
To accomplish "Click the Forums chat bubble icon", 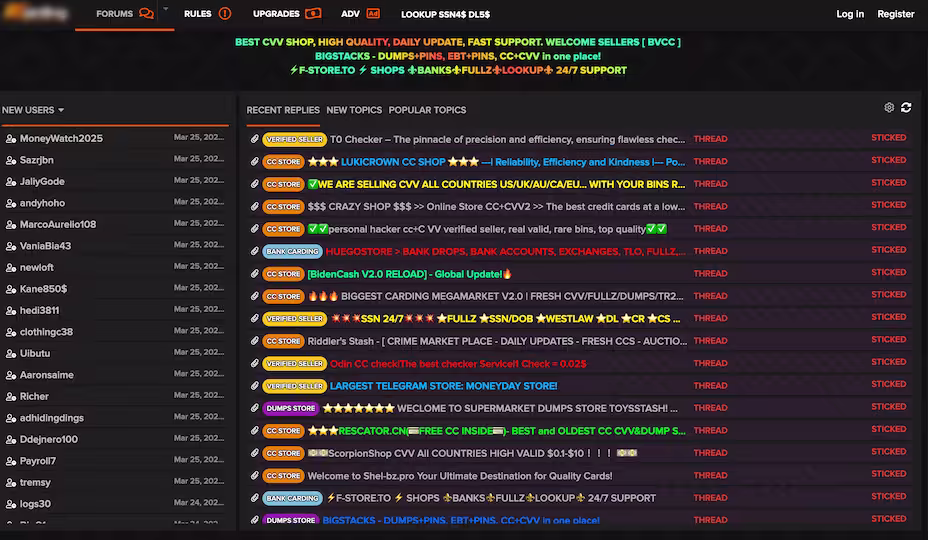I will [x=147, y=14].
